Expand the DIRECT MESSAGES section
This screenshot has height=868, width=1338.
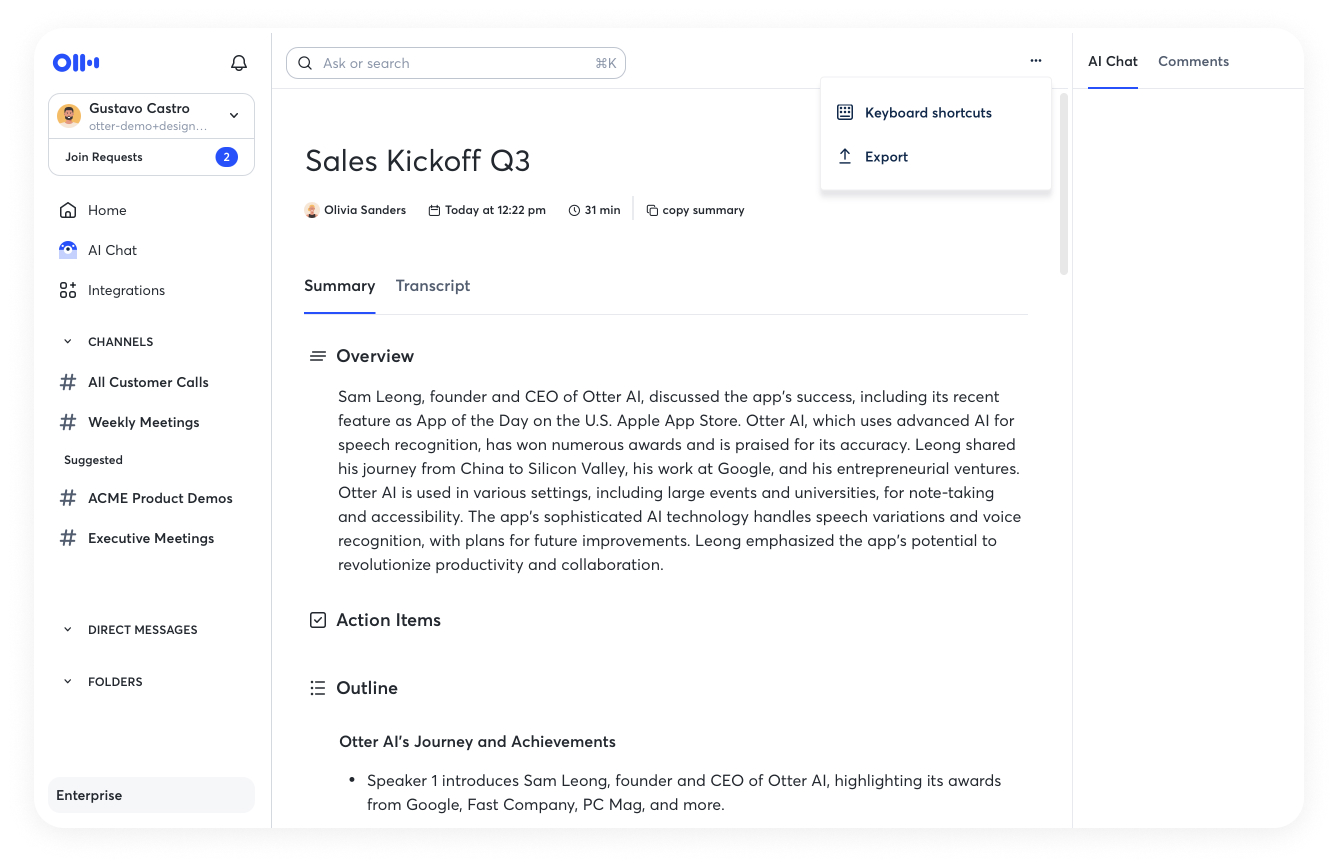(68, 629)
